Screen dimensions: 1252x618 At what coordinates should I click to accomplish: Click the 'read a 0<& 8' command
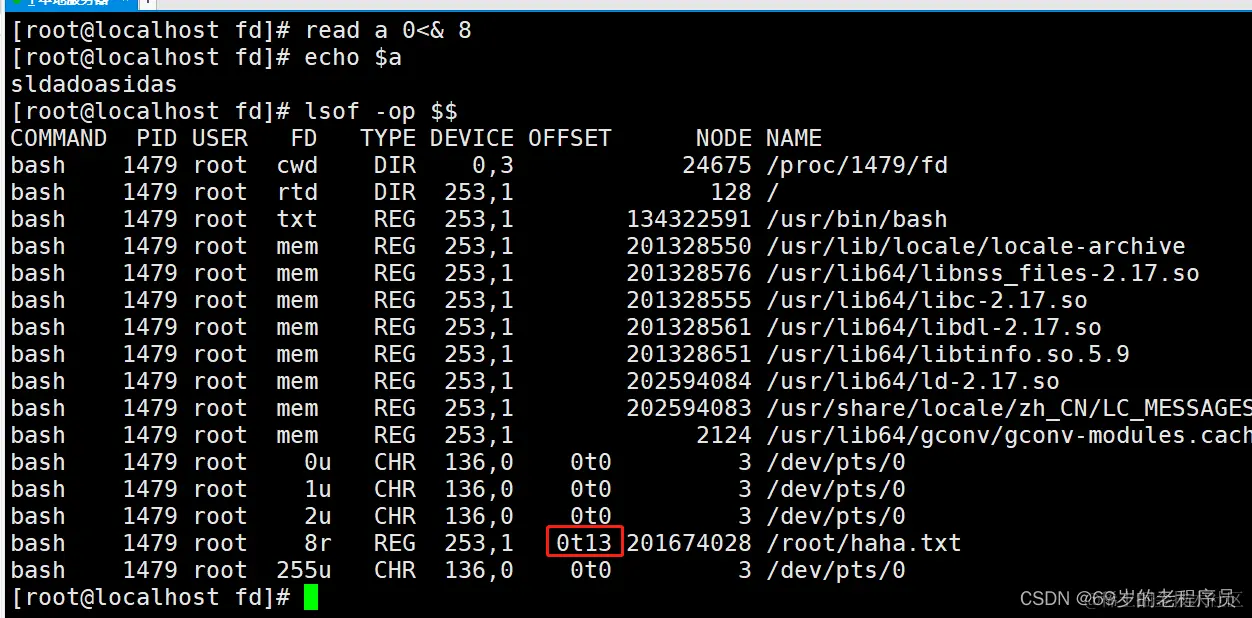[x=388, y=31]
